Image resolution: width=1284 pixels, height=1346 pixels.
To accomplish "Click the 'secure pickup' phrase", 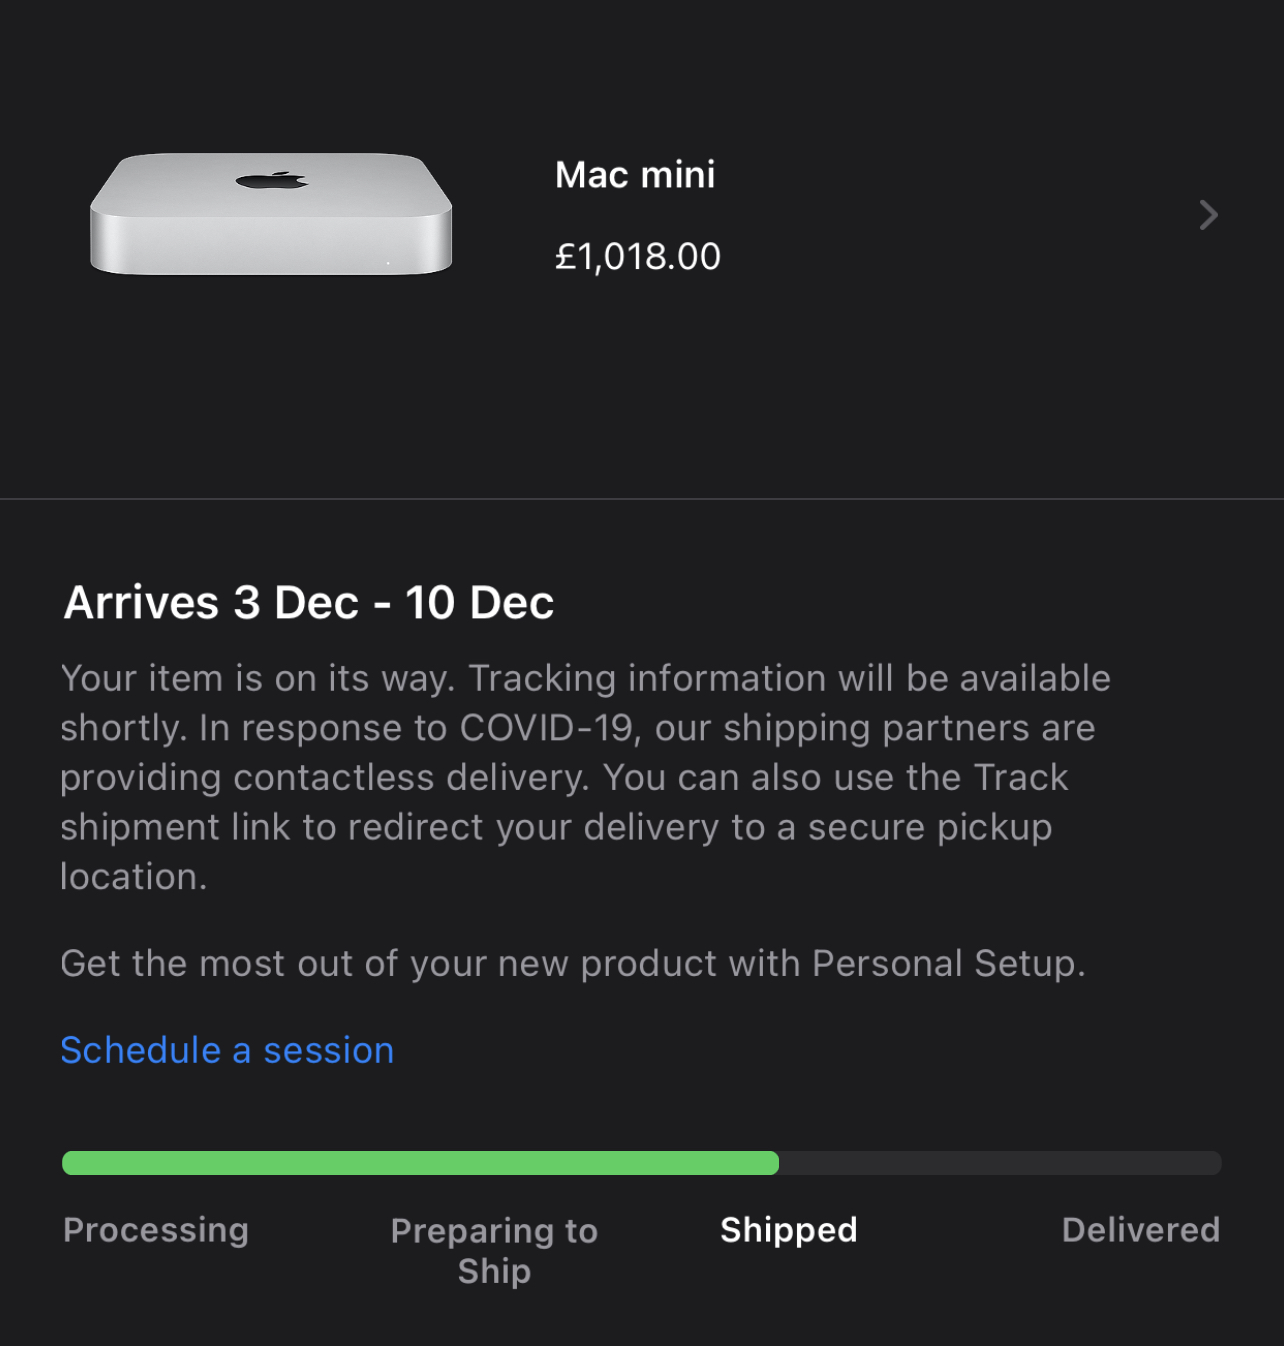I will (929, 827).
